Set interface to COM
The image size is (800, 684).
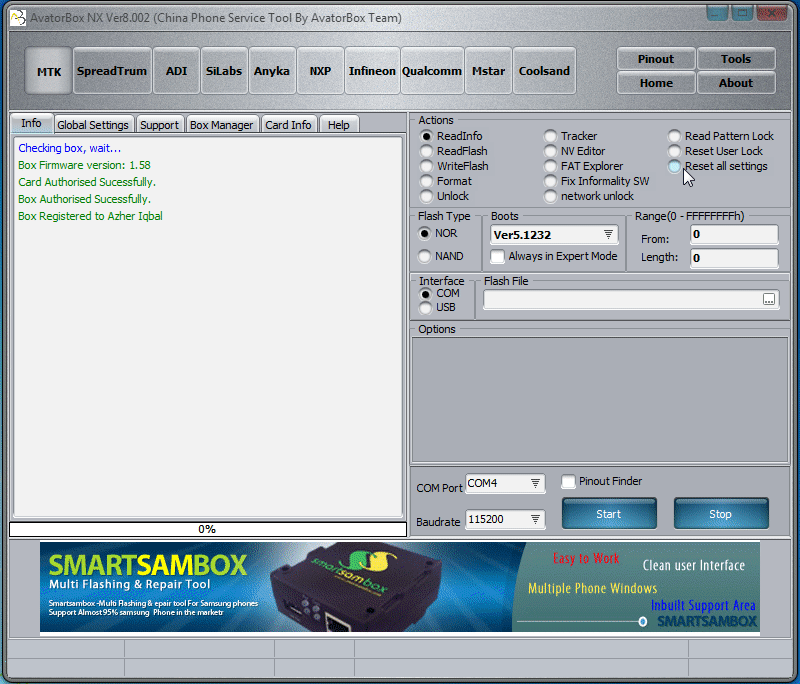pos(439,294)
